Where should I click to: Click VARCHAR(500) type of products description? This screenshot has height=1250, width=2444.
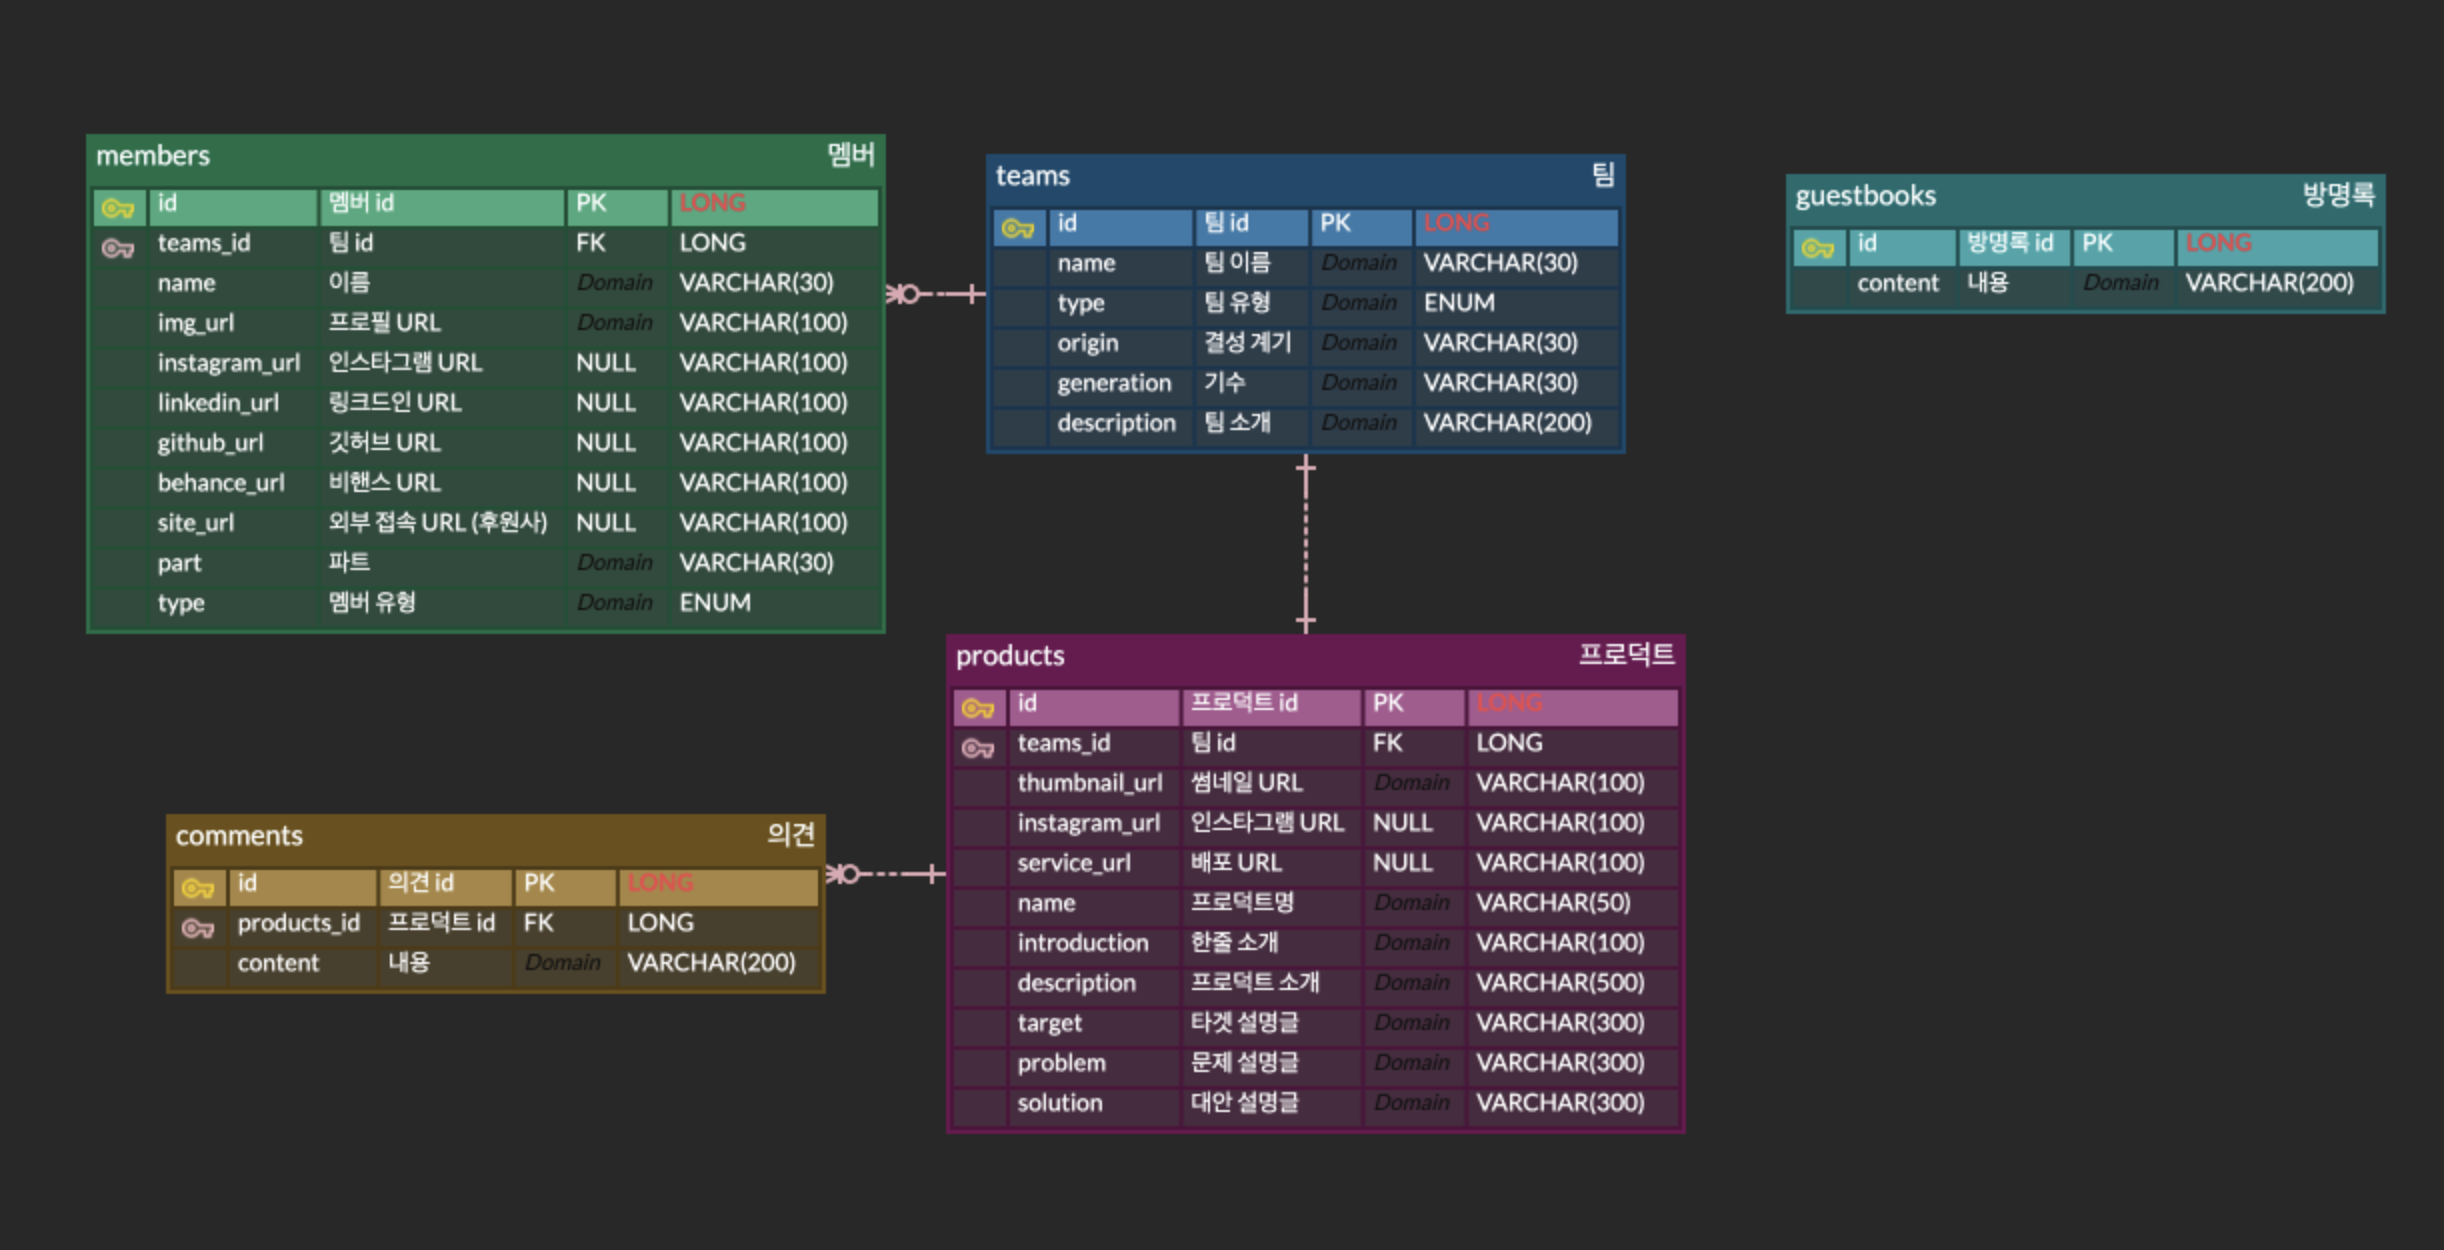click(1560, 983)
